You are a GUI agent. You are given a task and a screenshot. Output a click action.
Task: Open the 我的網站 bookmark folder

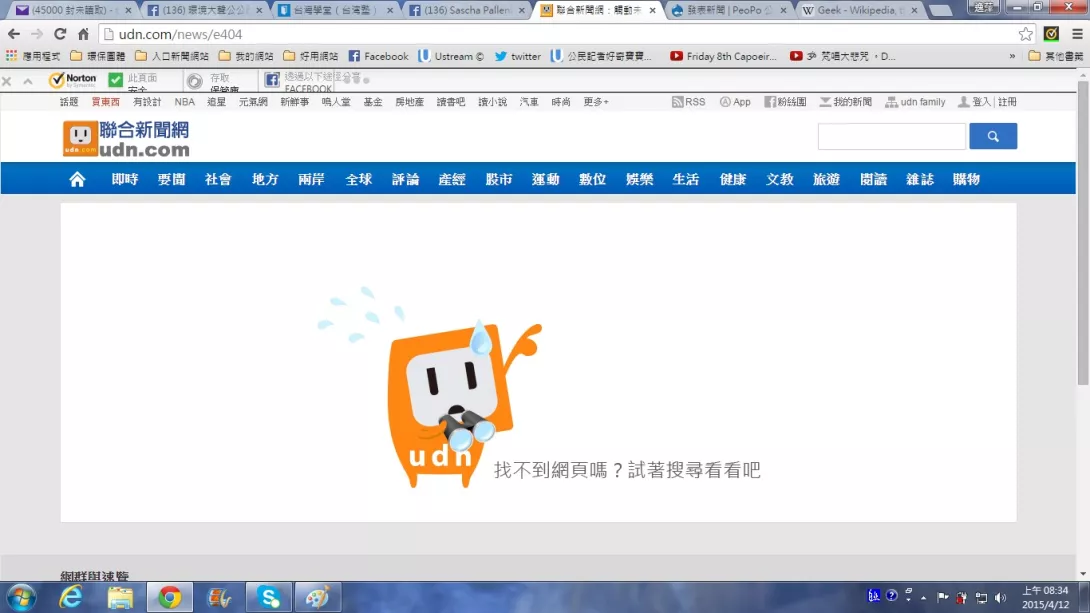[x=246, y=56]
